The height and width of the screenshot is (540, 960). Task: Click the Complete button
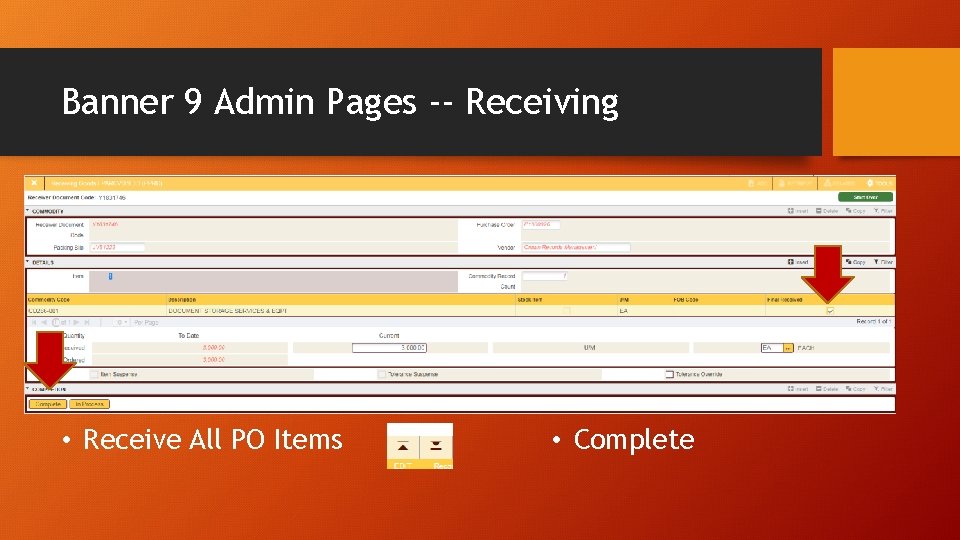coord(48,404)
